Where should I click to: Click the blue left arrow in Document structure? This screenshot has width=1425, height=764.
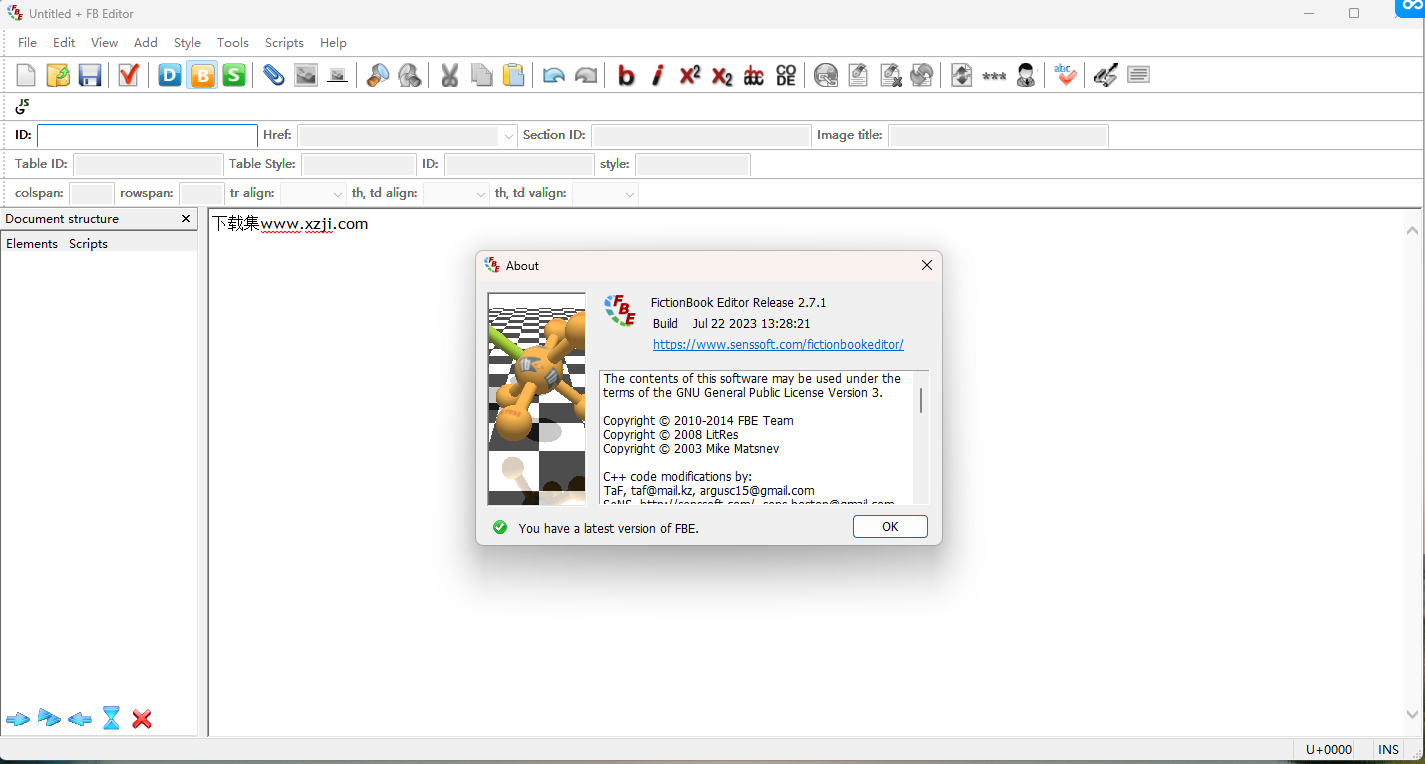[x=80, y=719]
